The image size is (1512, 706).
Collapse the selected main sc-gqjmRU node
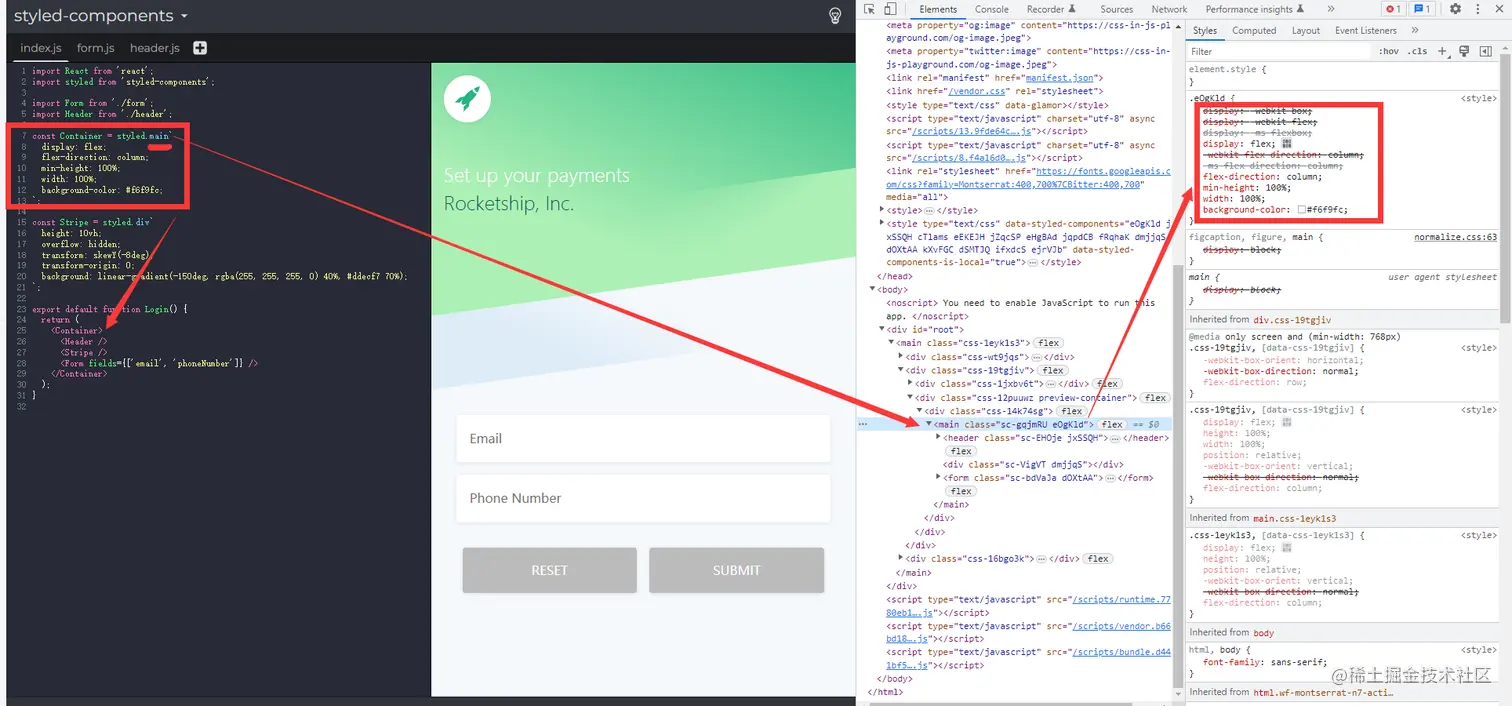[x=928, y=424]
